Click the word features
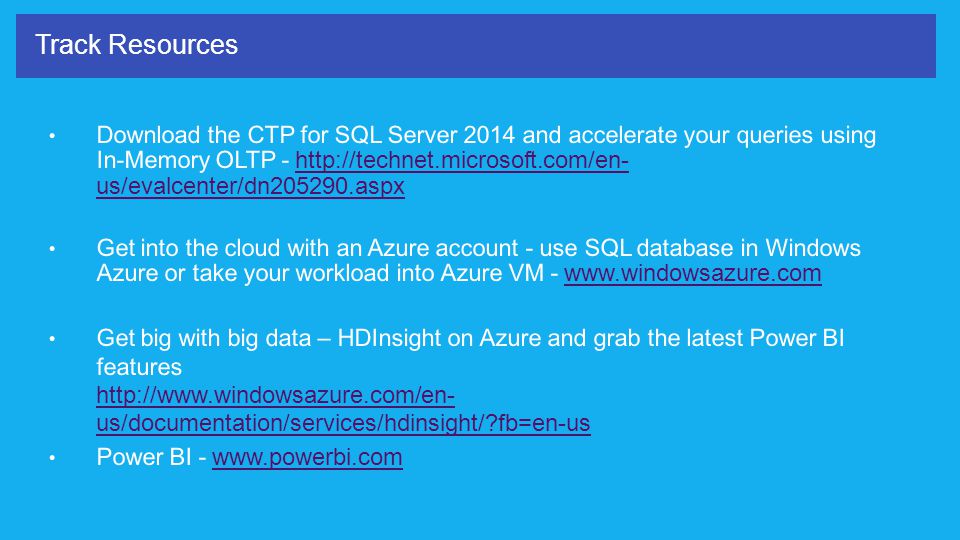 point(139,367)
